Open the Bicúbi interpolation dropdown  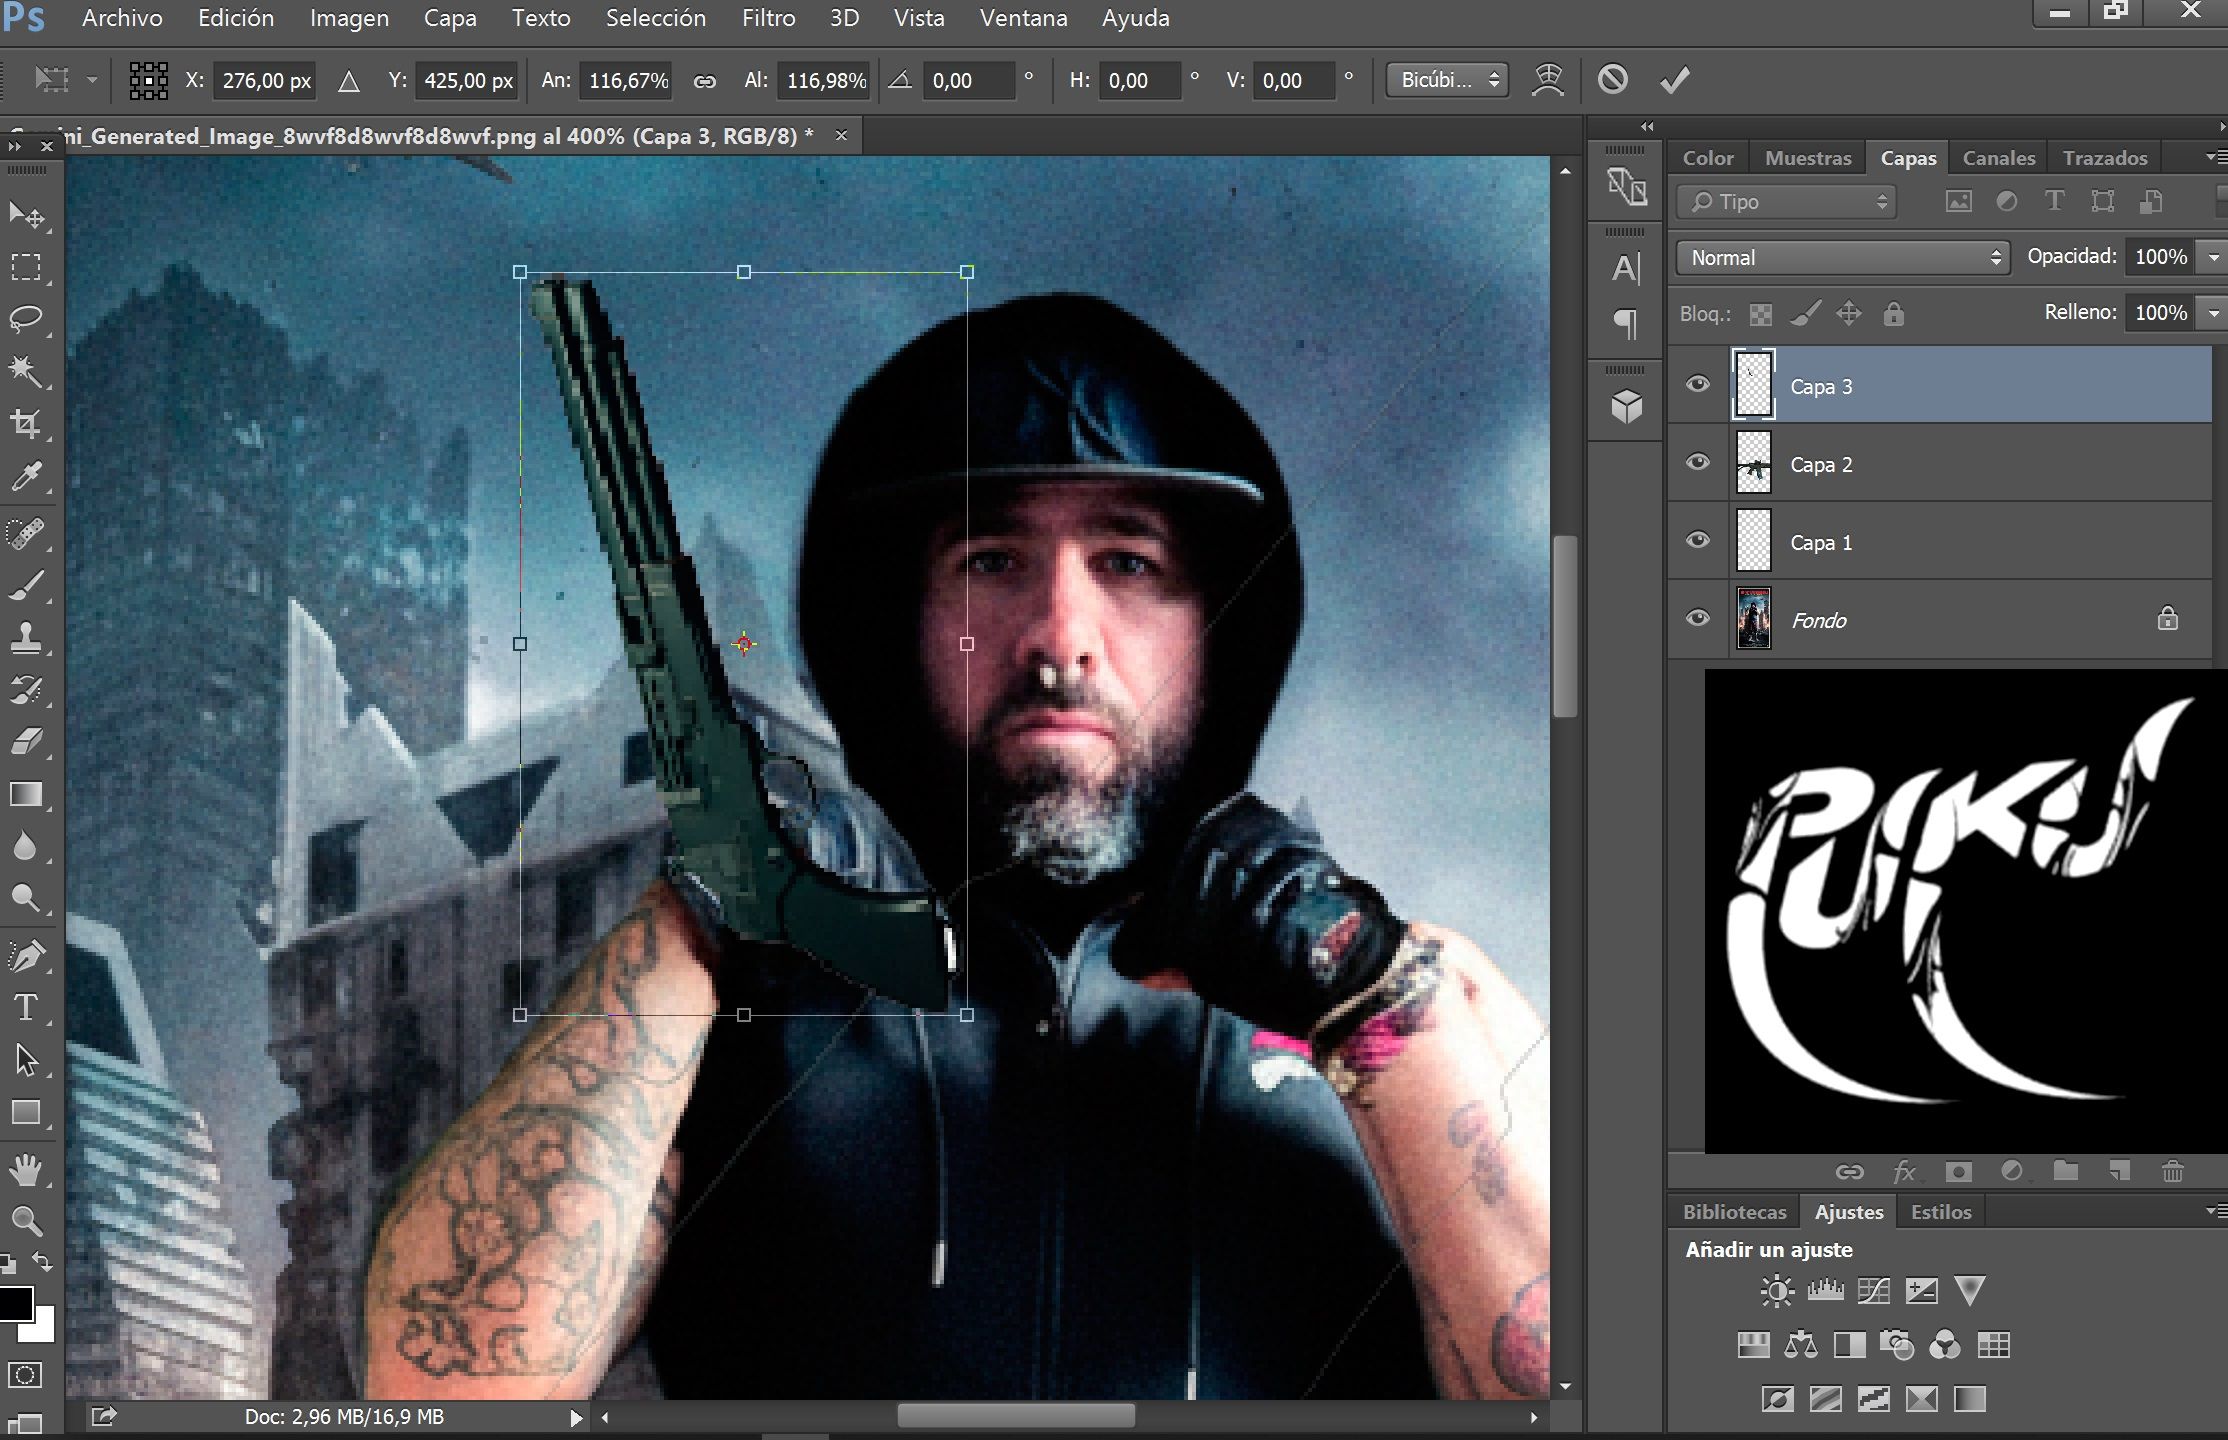(x=1446, y=80)
